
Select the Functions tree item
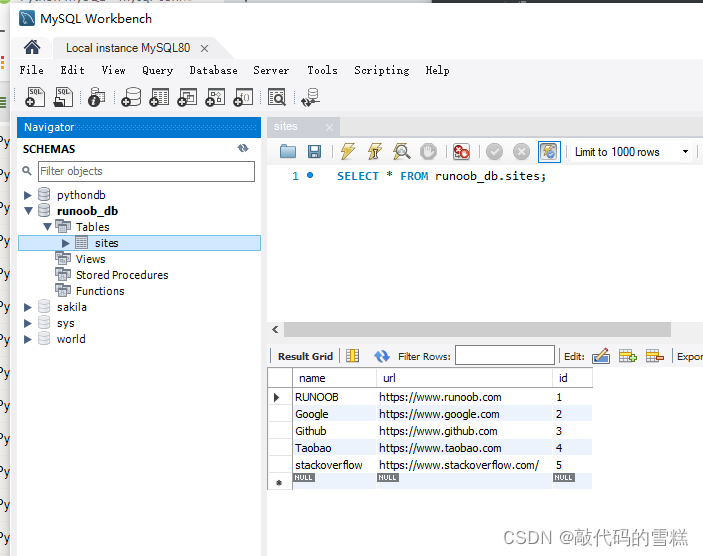pyautogui.click(x=100, y=291)
